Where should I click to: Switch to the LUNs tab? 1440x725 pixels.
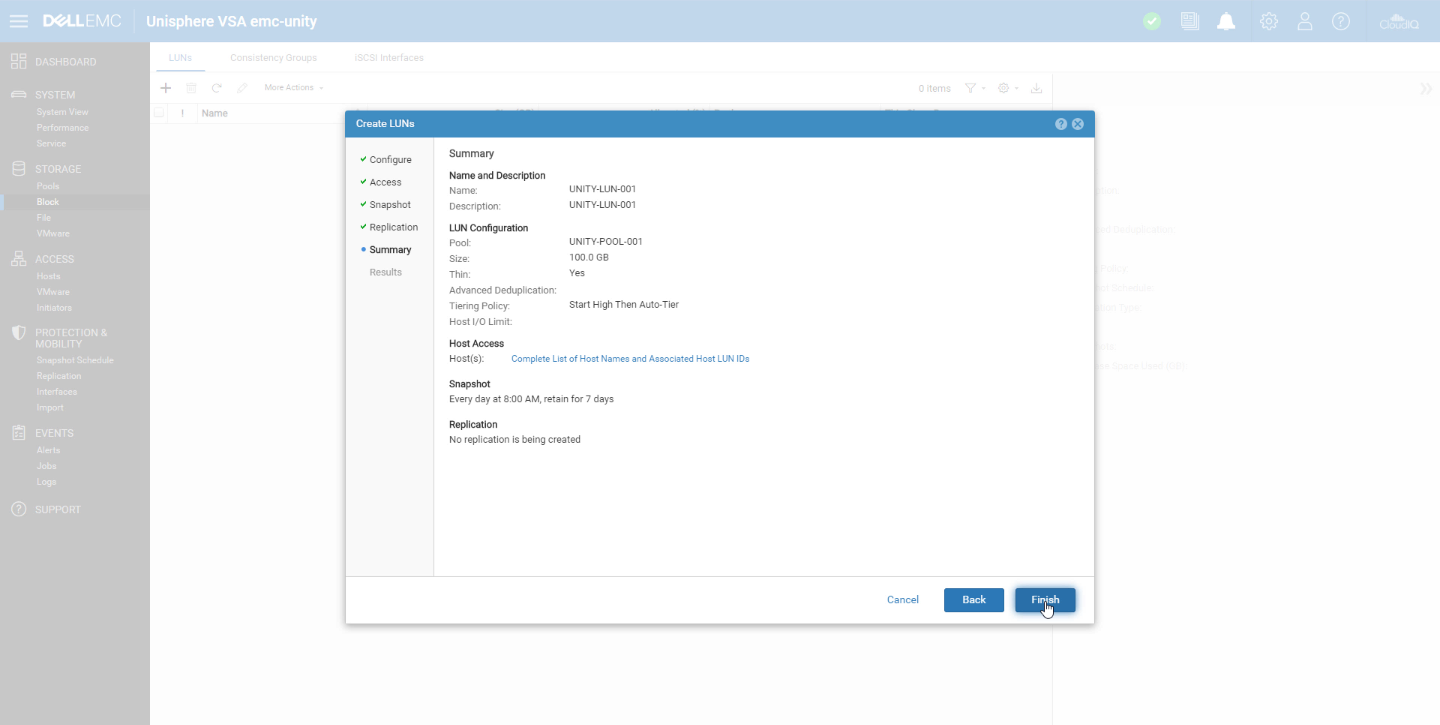180,58
